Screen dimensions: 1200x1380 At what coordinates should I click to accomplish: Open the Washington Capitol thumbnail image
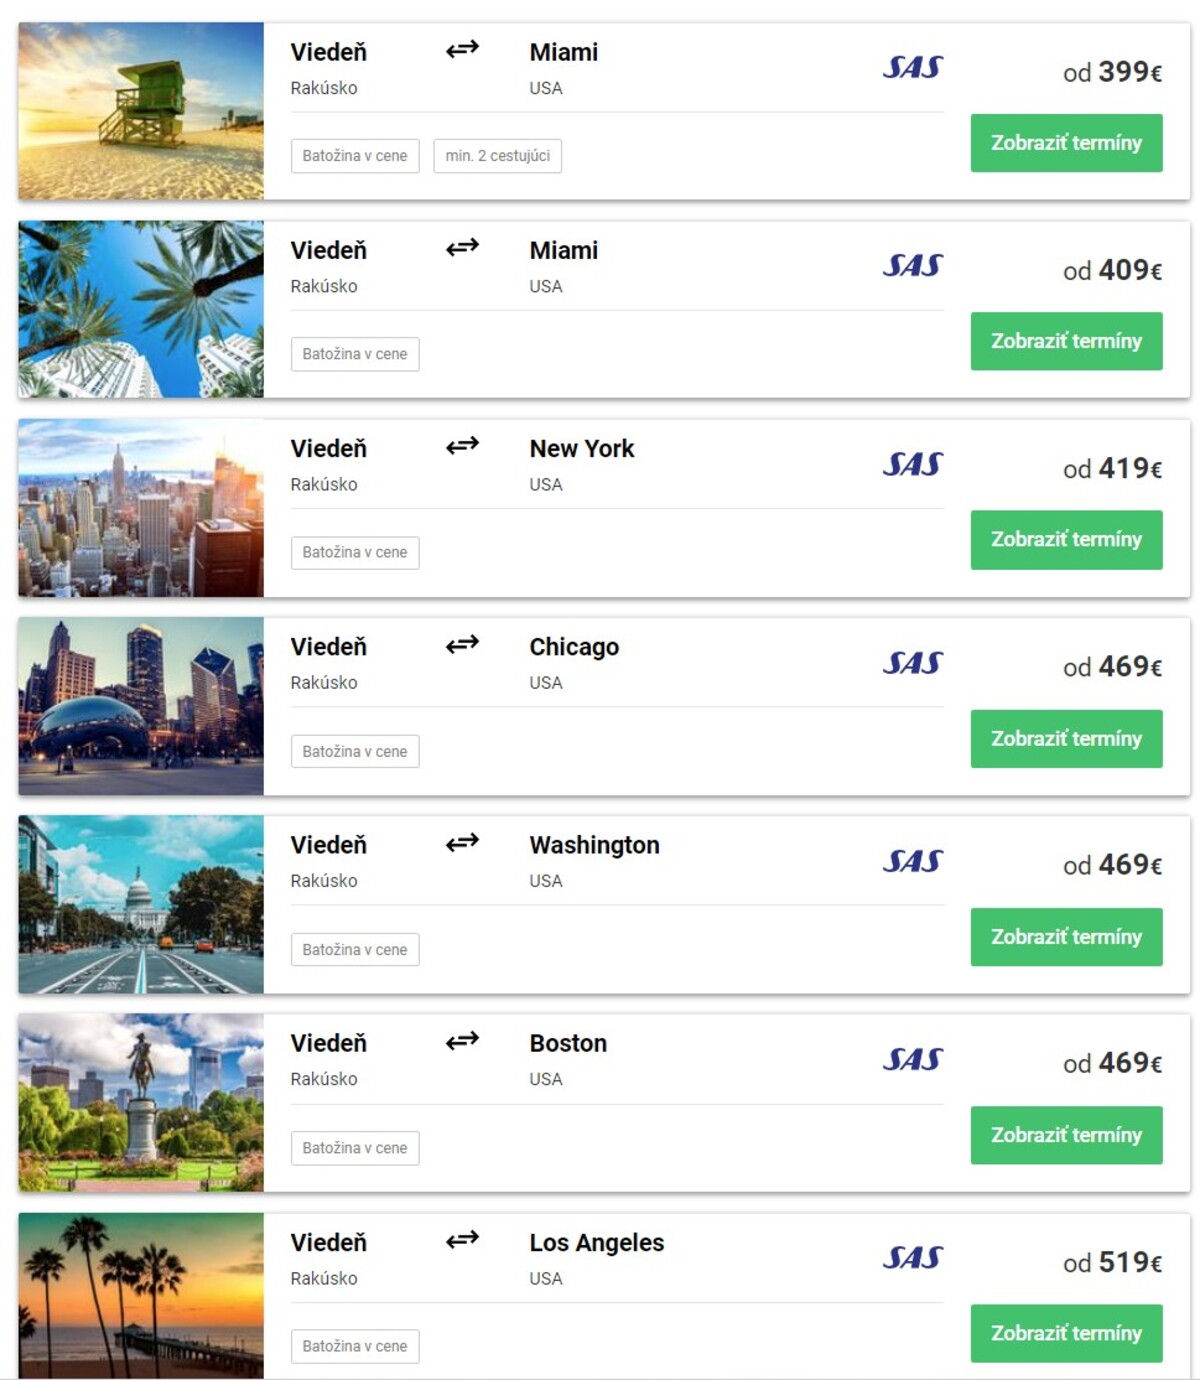[141, 904]
